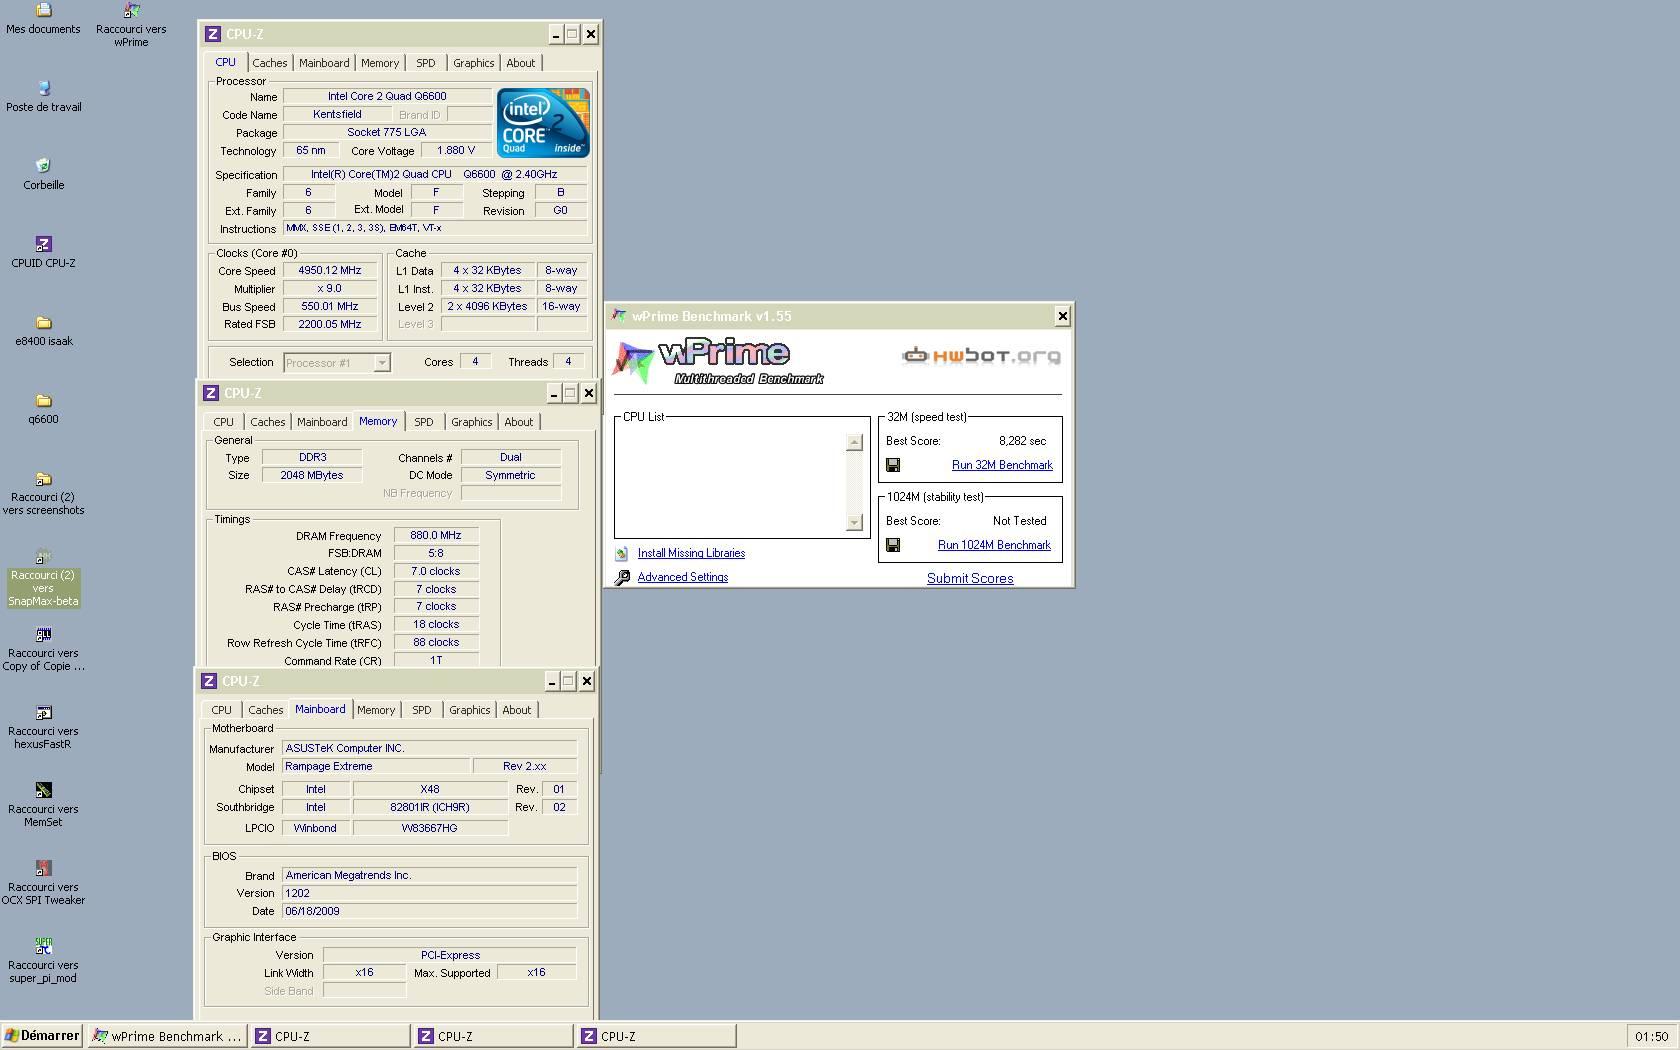1680x1050 pixels.
Task: Open SPD tab in Memory CPU-Z window
Action: [423, 422]
